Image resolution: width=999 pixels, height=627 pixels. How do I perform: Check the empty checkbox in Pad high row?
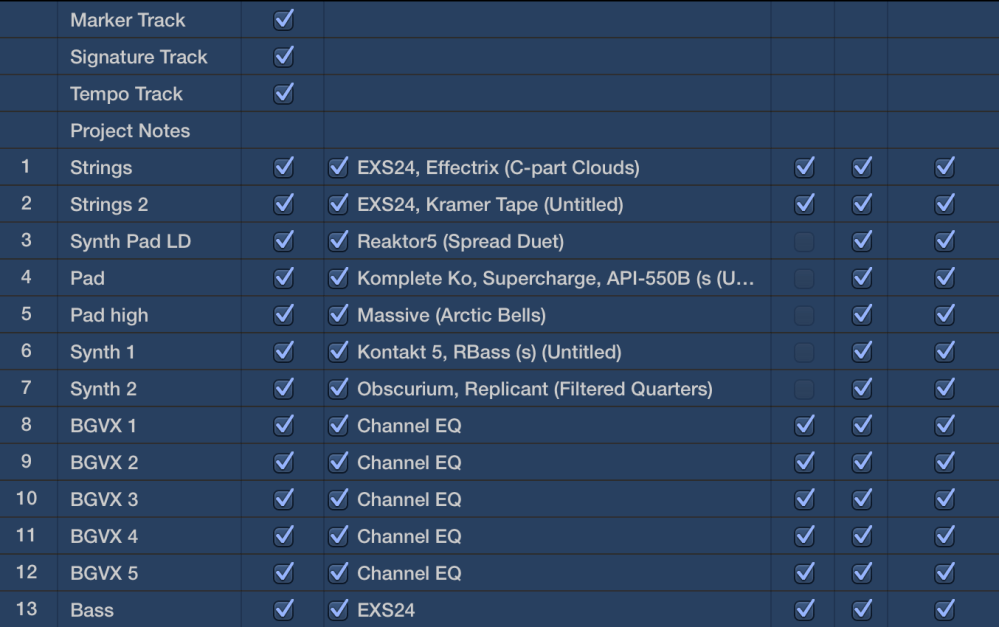pos(804,315)
